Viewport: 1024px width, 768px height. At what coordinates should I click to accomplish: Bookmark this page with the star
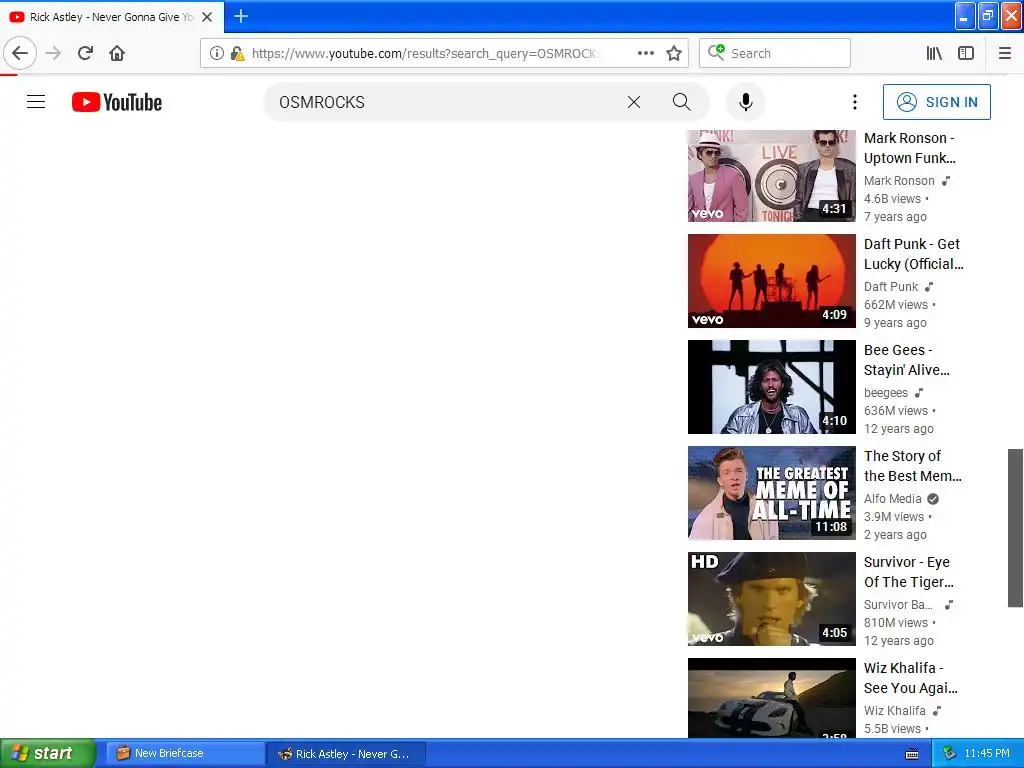[x=674, y=53]
